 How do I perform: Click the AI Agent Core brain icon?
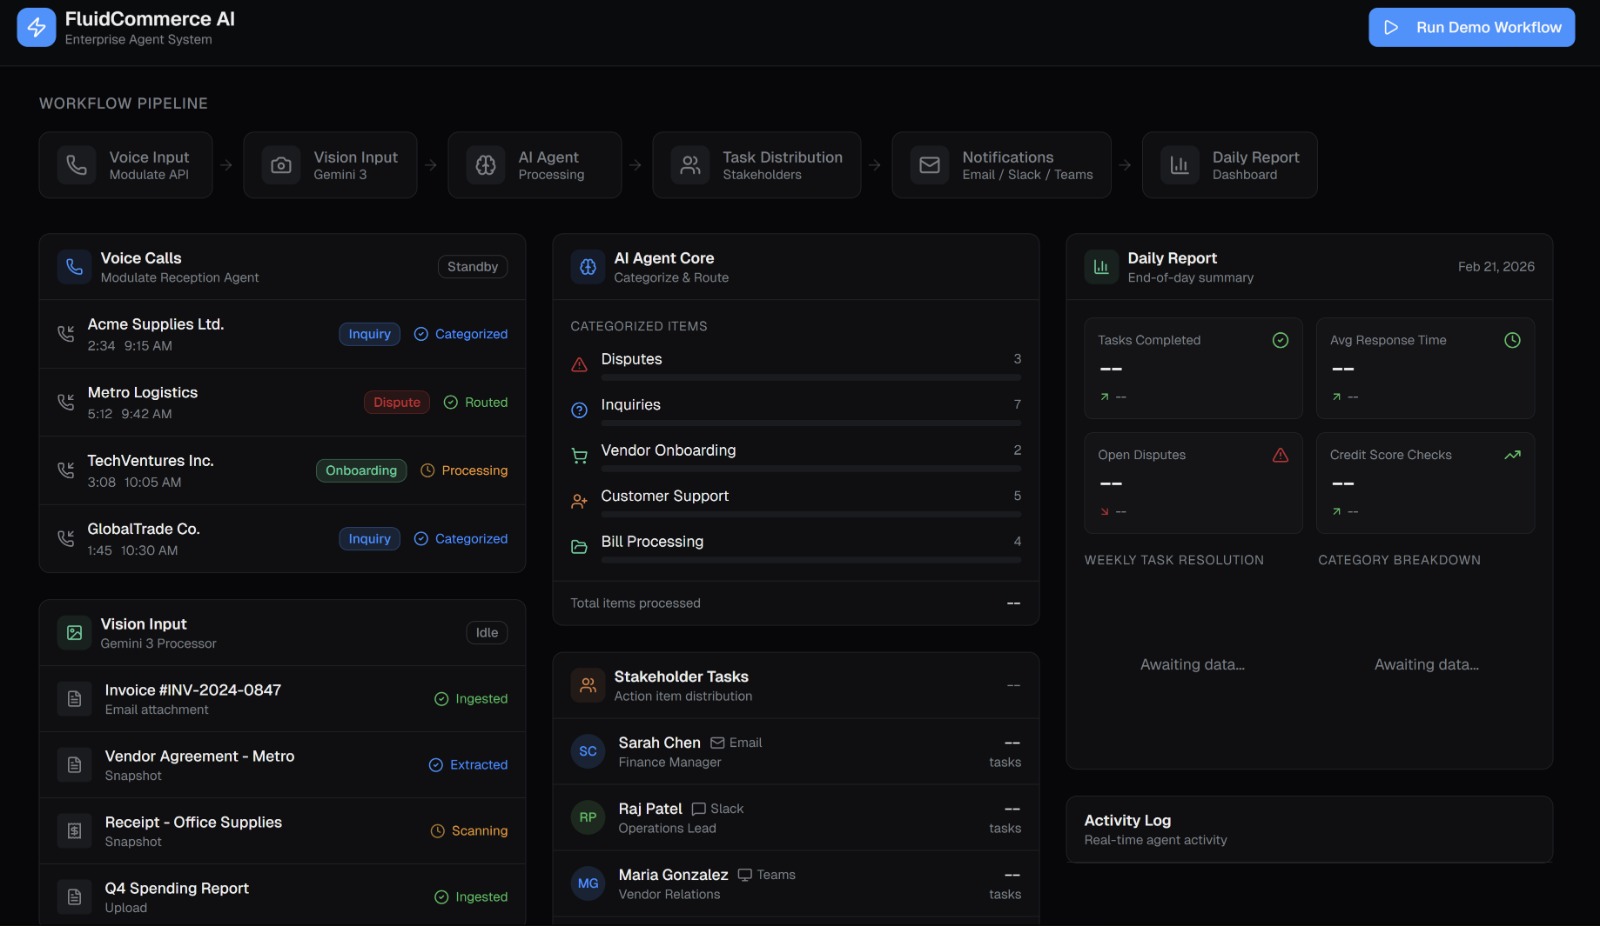[588, 267]
